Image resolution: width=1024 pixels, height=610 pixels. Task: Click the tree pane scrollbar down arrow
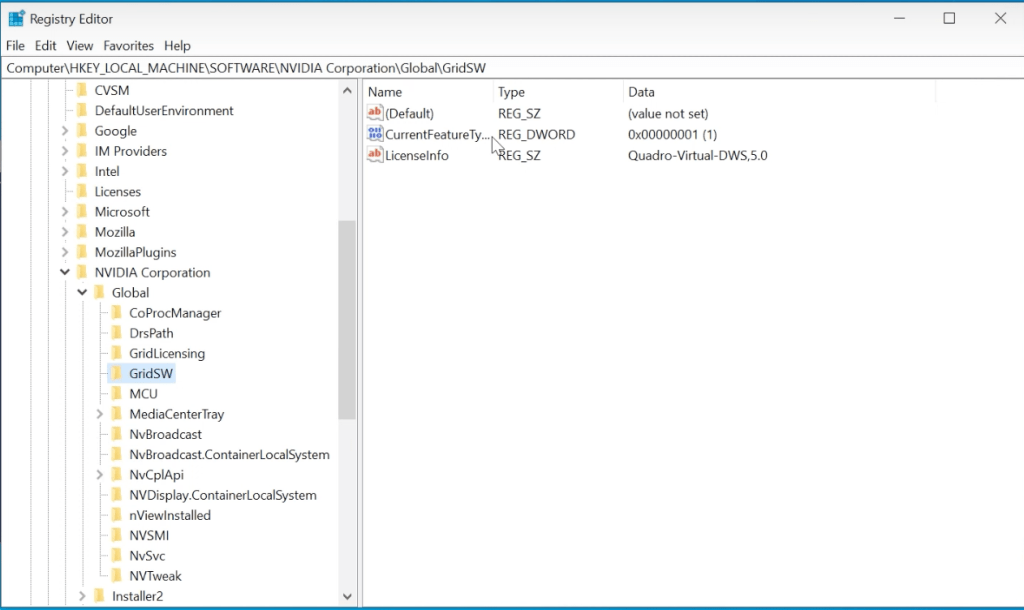coord(347,597)
